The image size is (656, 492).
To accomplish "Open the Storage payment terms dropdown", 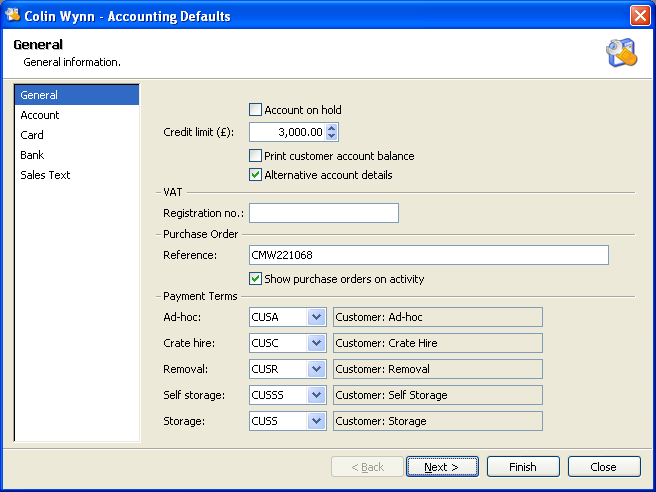I will coord(316,421).
